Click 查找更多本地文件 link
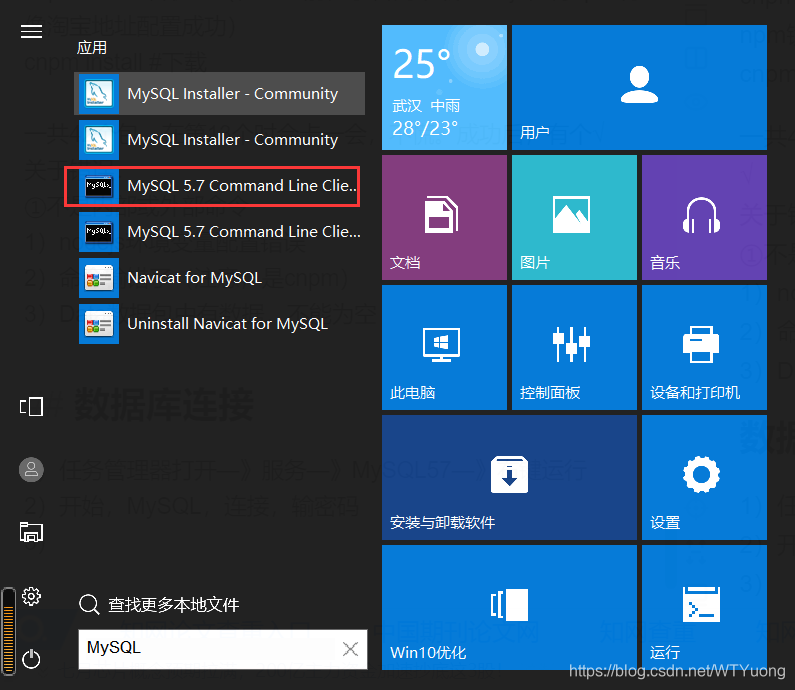The height and width of the screenshot is (690, 795). point(173,604)
